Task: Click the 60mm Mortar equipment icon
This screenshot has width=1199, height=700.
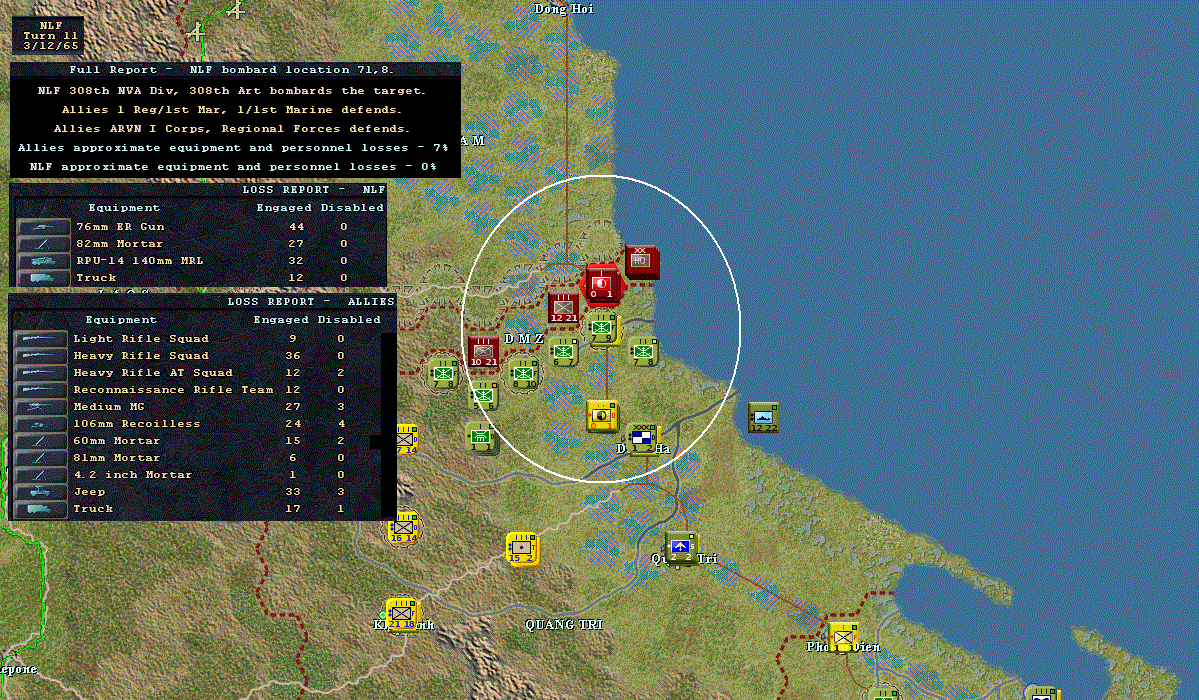Action: tap(41, 441)
